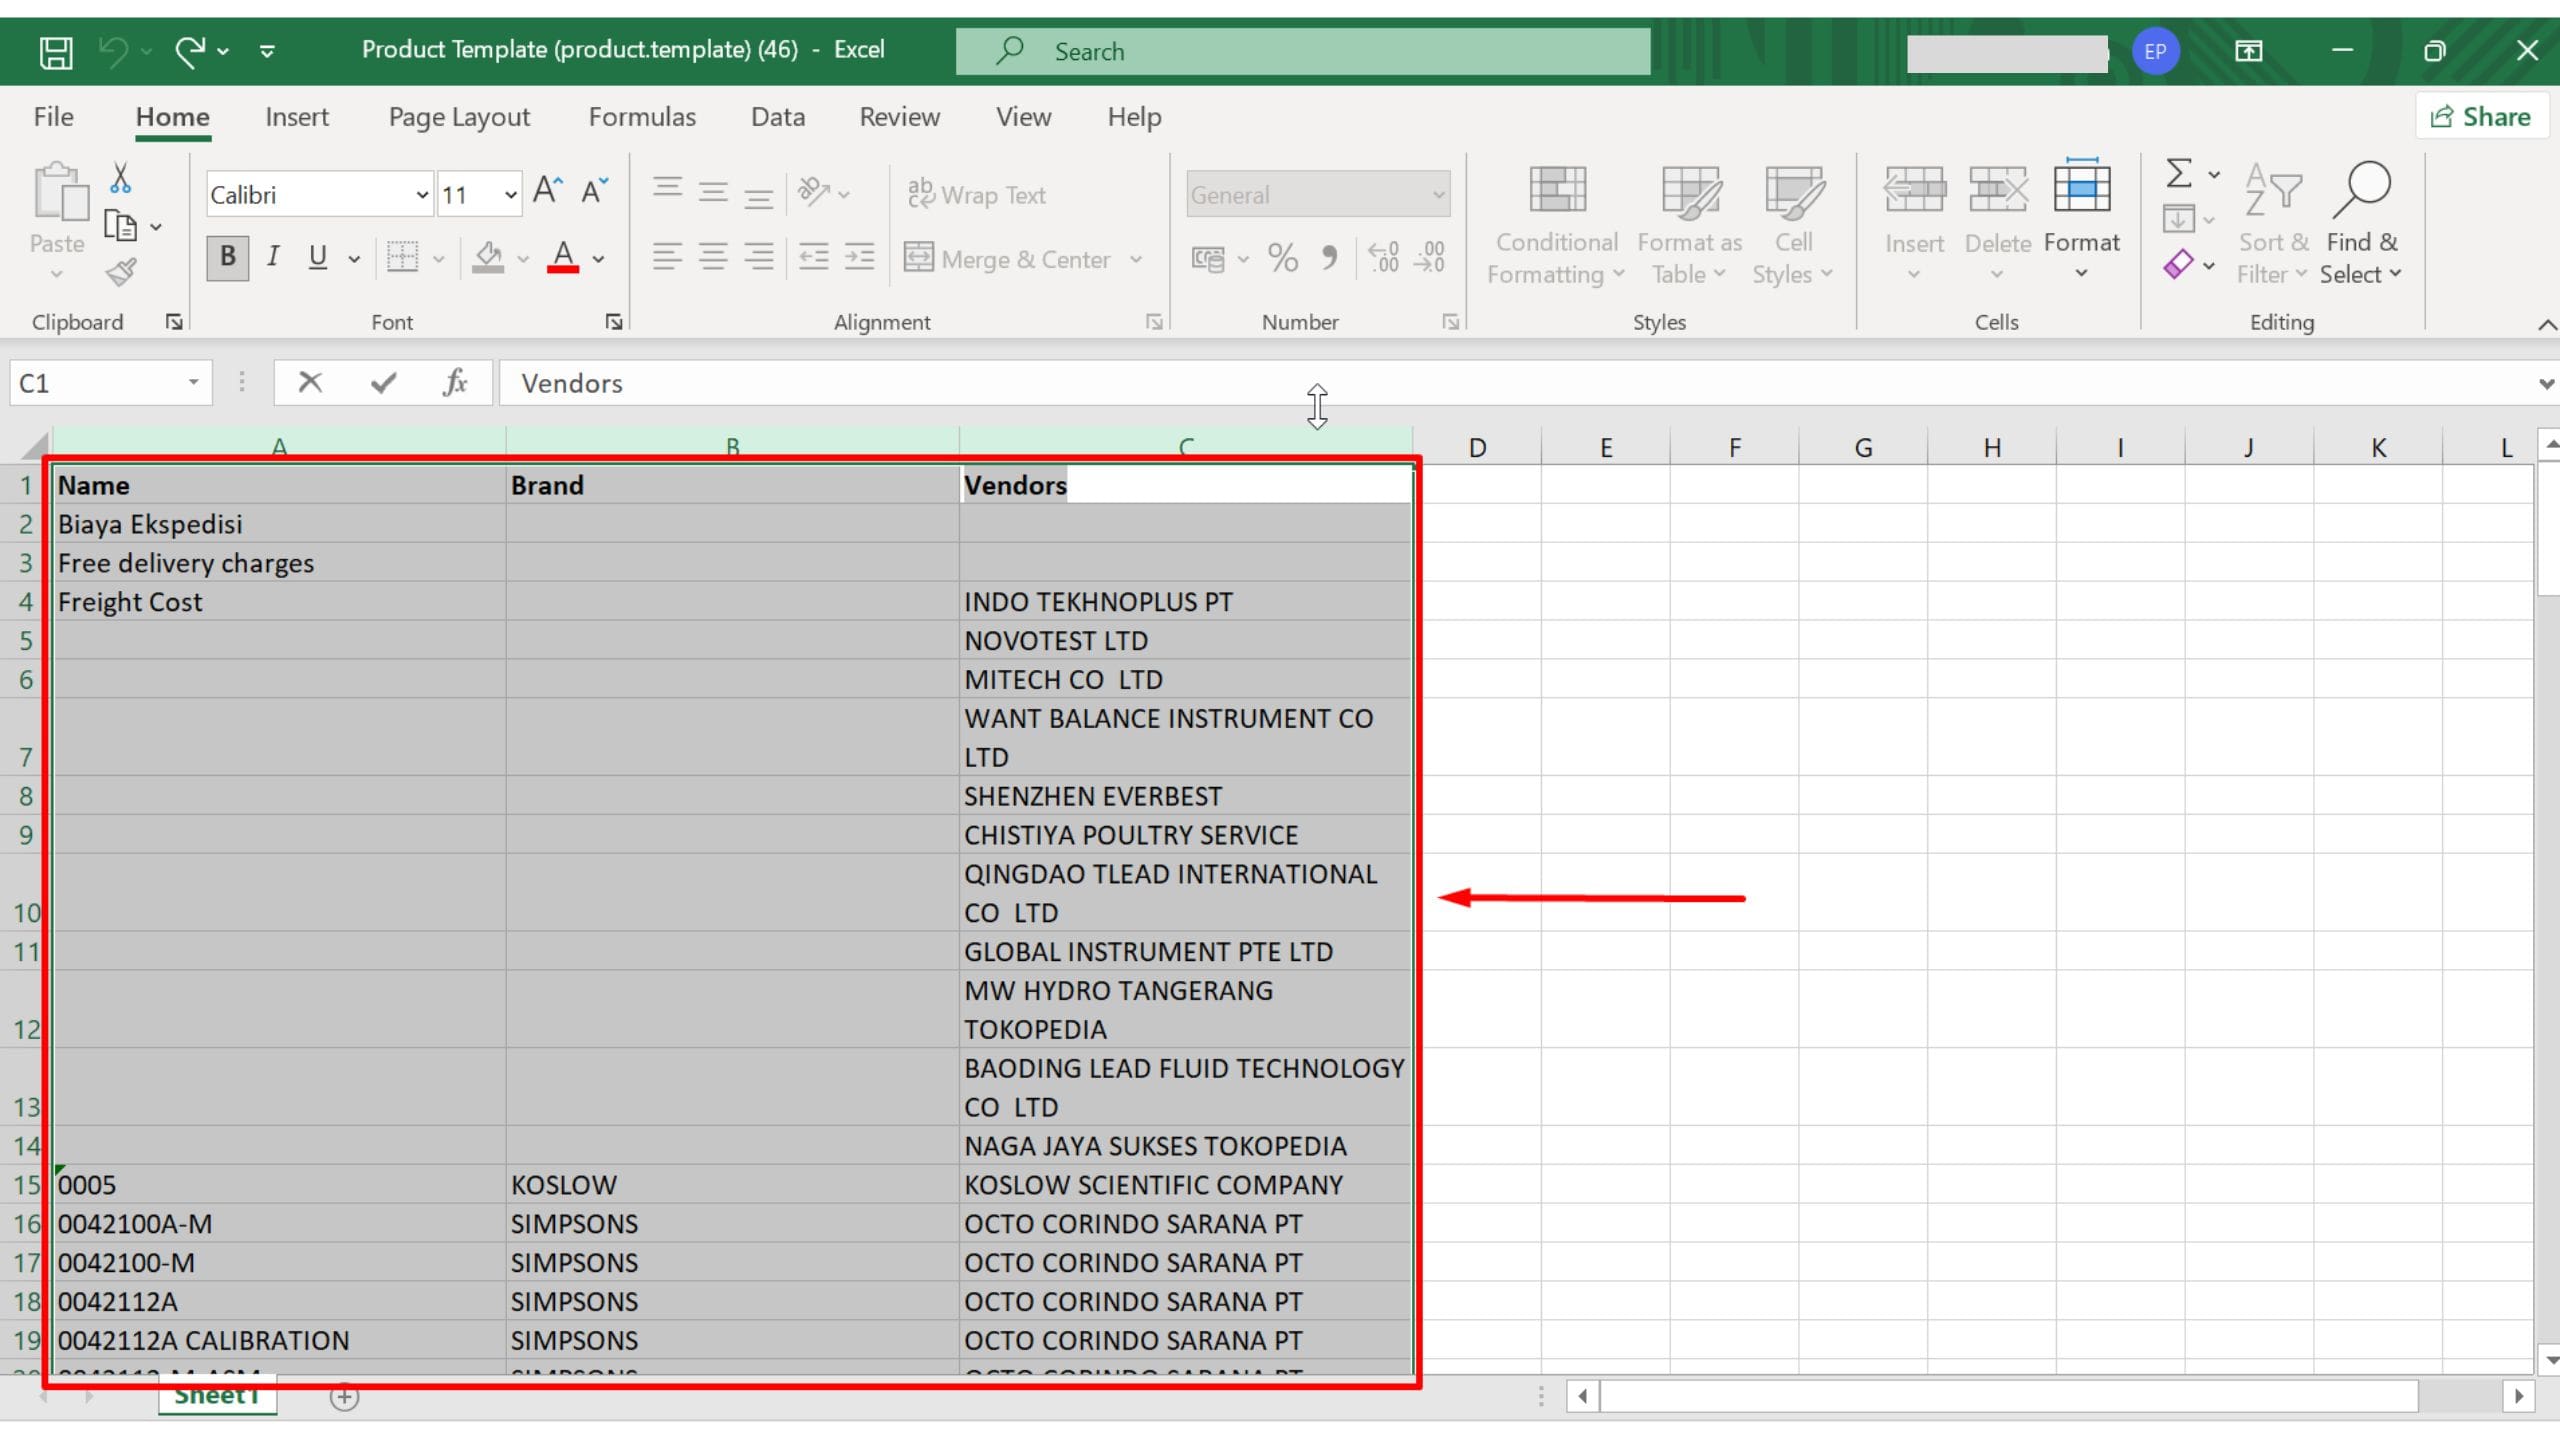Apply the Fill Color bucket

tap(488, 257)
